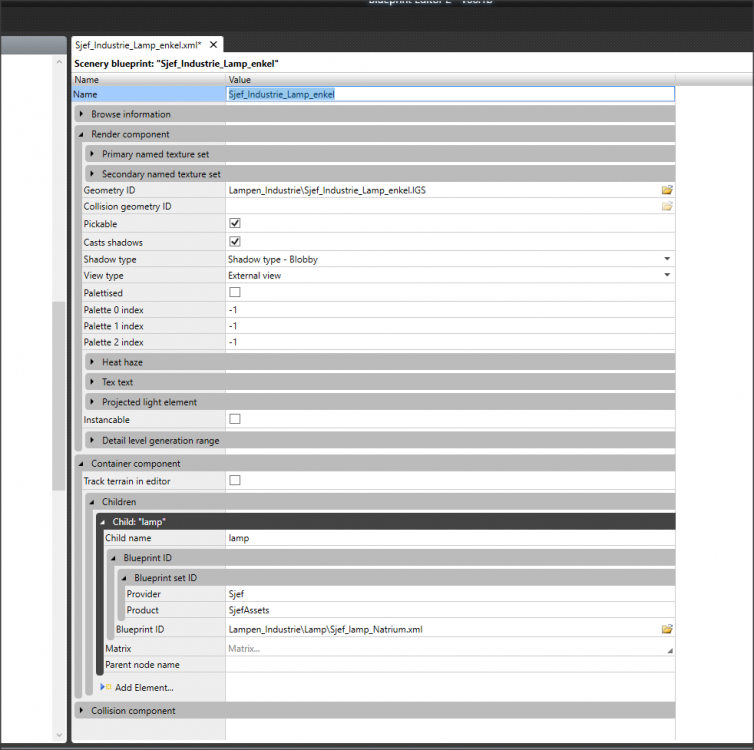This screenshot has width=754, height=750.
Task: Open the View type dropdown
Action: [666, 275]
